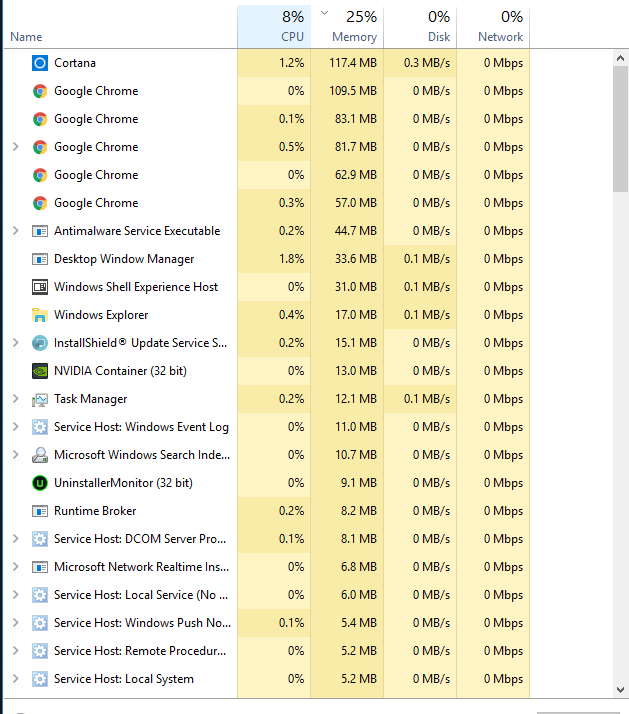Click Chrome icon in the 62.9 MB row

[40, 175]
